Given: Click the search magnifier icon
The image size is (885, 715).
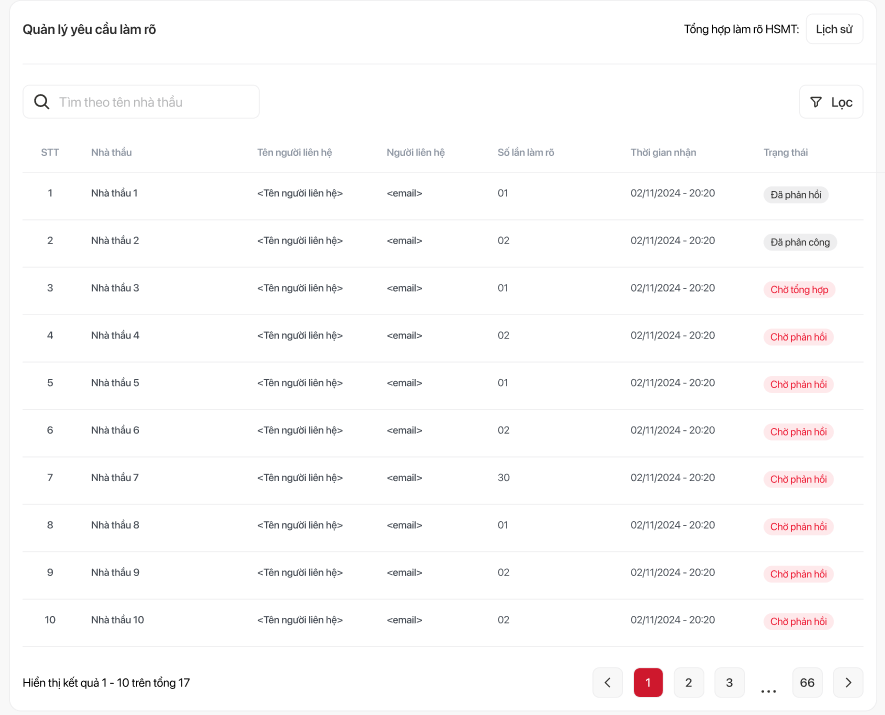Looking at the screenshot, I should point(42,102).
